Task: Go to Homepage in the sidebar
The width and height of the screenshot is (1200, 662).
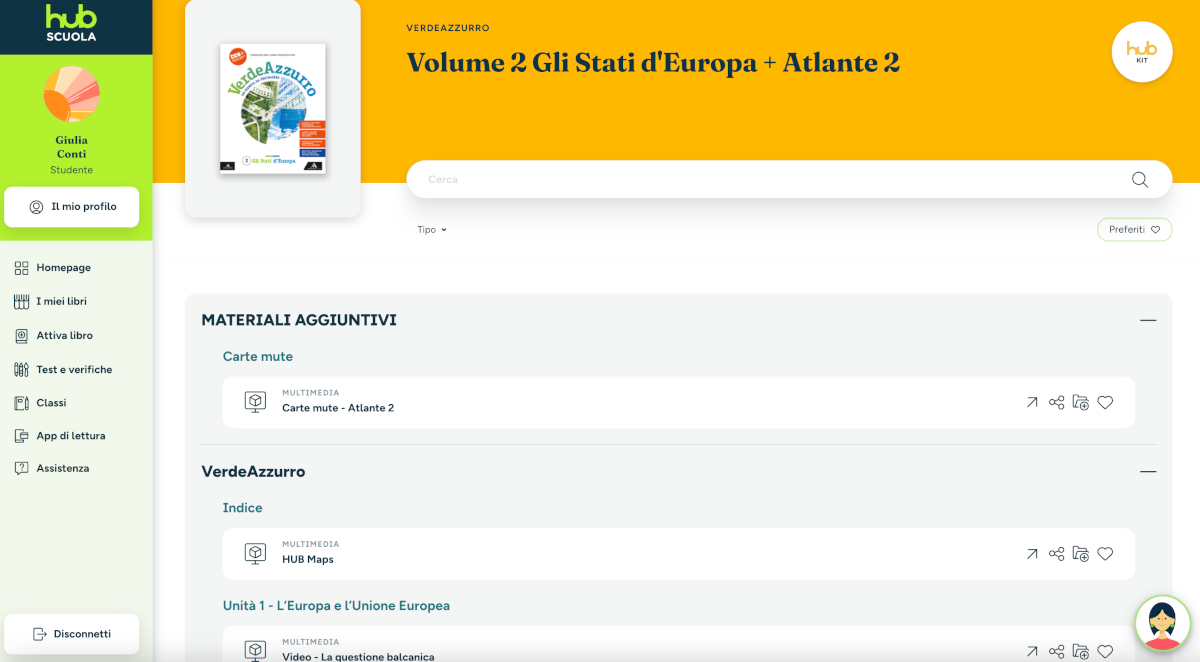Action: coord(63,268)
